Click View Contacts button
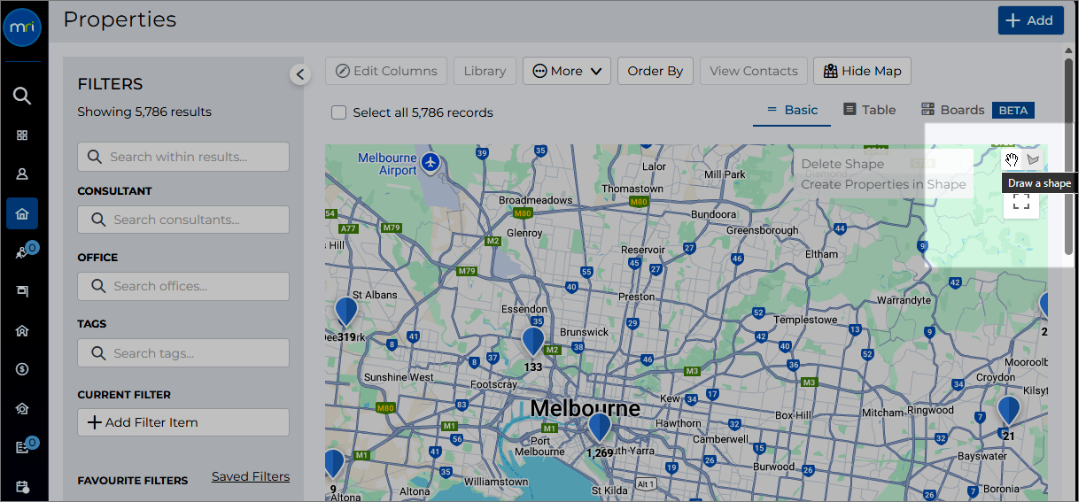The image size is (1080, 502). coord(754,71)
